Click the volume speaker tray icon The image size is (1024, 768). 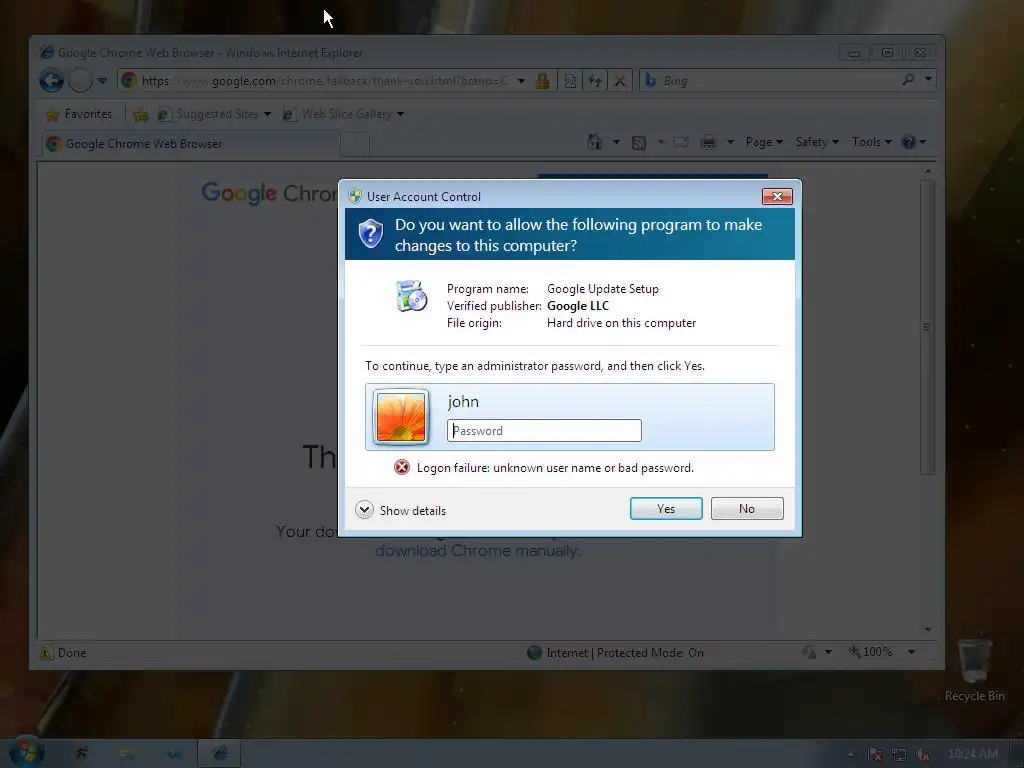click(922, 754)
